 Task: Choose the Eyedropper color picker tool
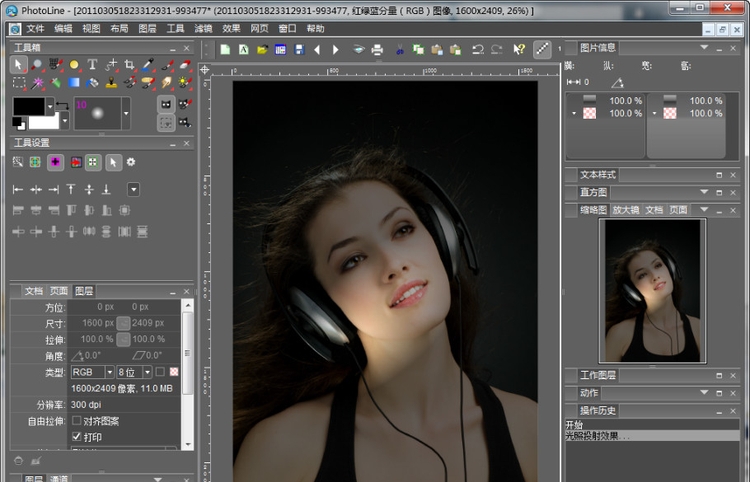[x=148, y=65]
